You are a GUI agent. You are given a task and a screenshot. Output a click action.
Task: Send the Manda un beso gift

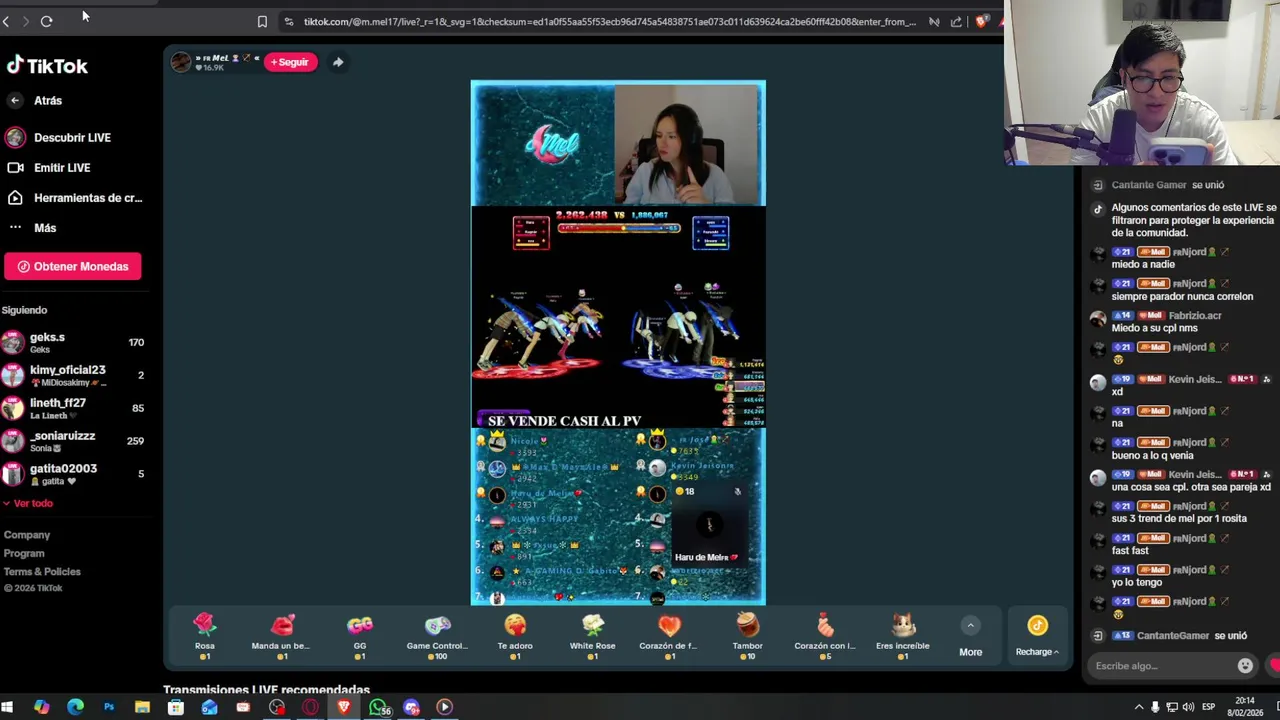[x=281, y=635]
